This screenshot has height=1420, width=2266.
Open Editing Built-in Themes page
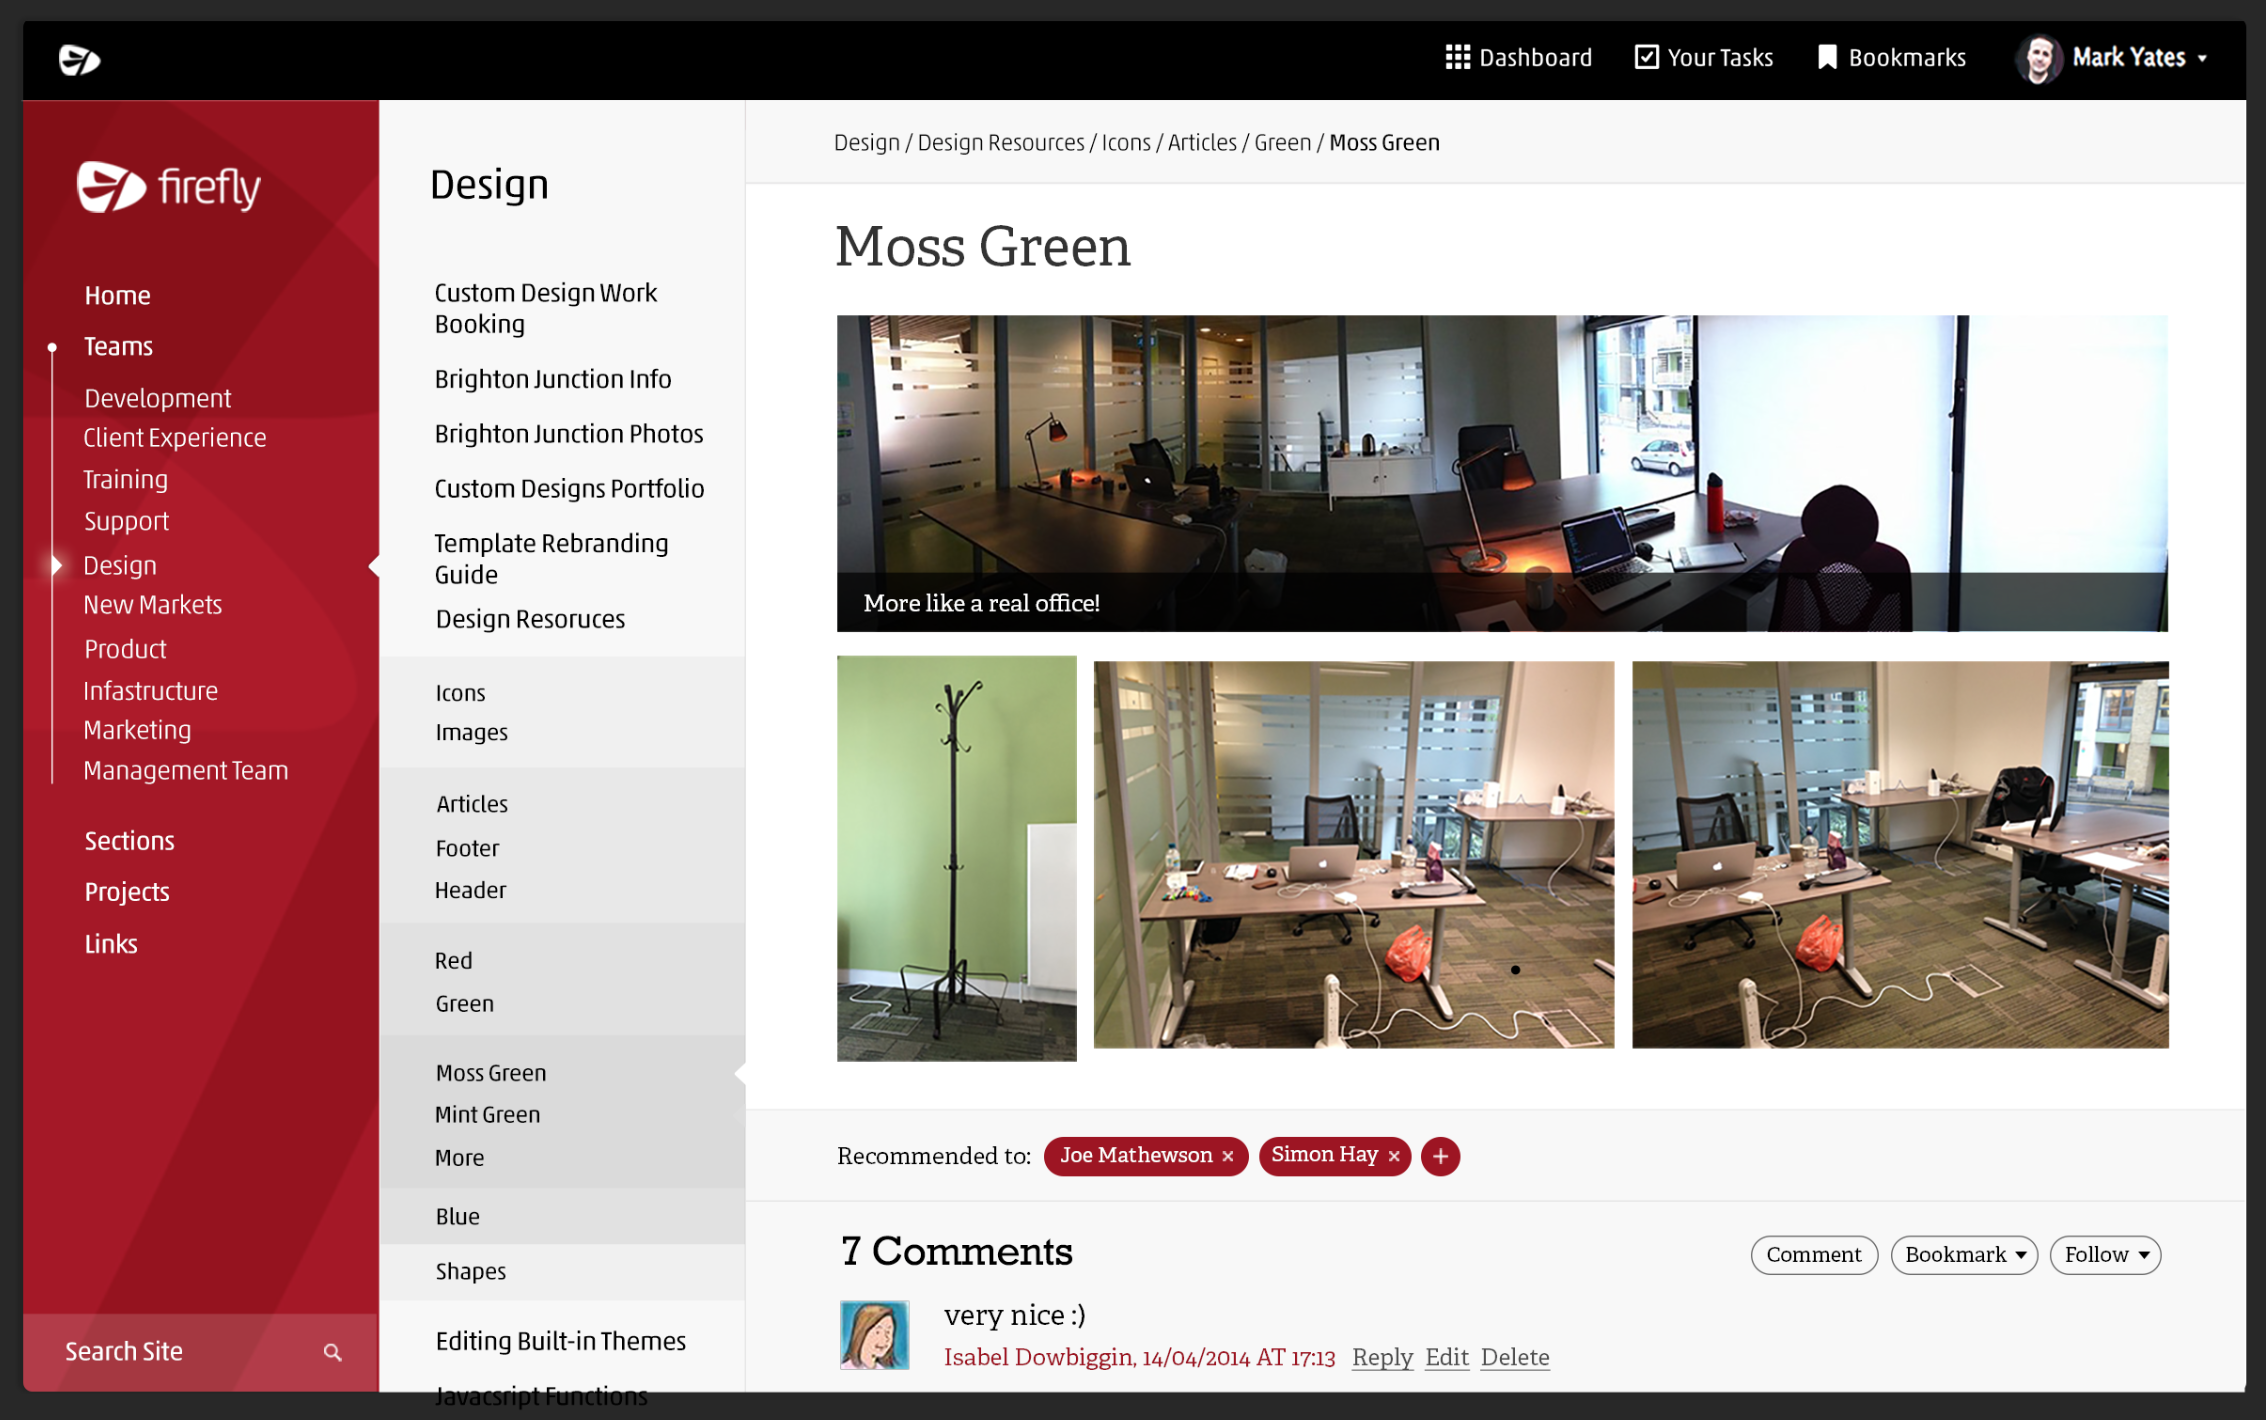tap(560, 1341)
